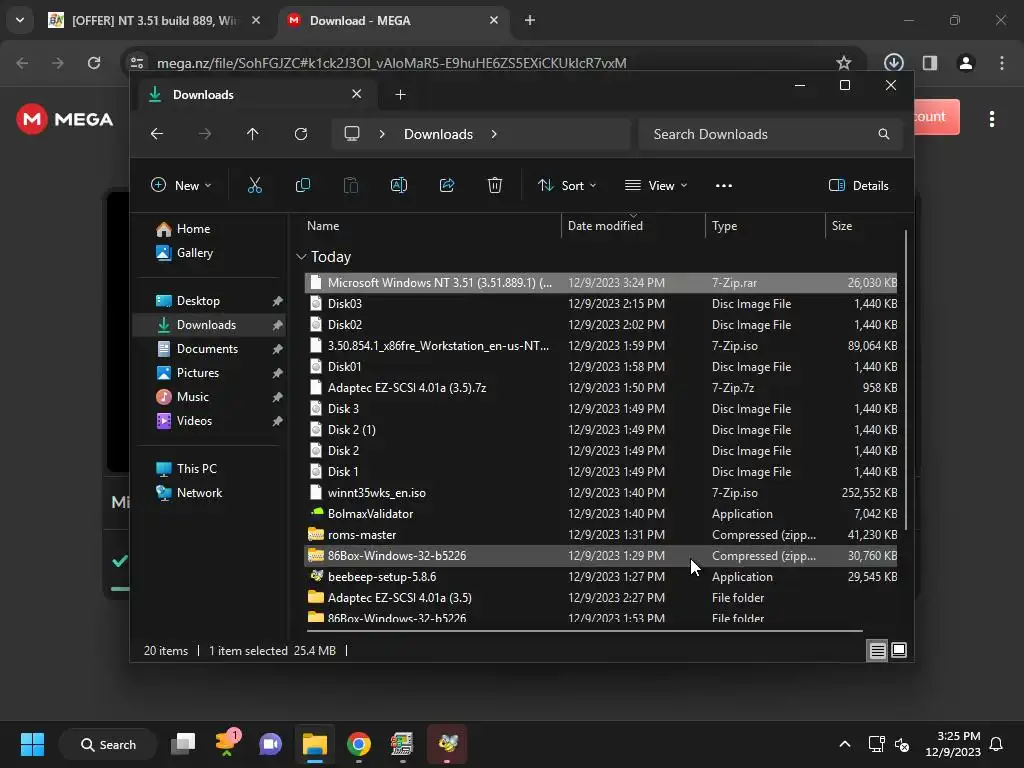
Task: Refresh the Downloads folder view
Action: (301, 134)
